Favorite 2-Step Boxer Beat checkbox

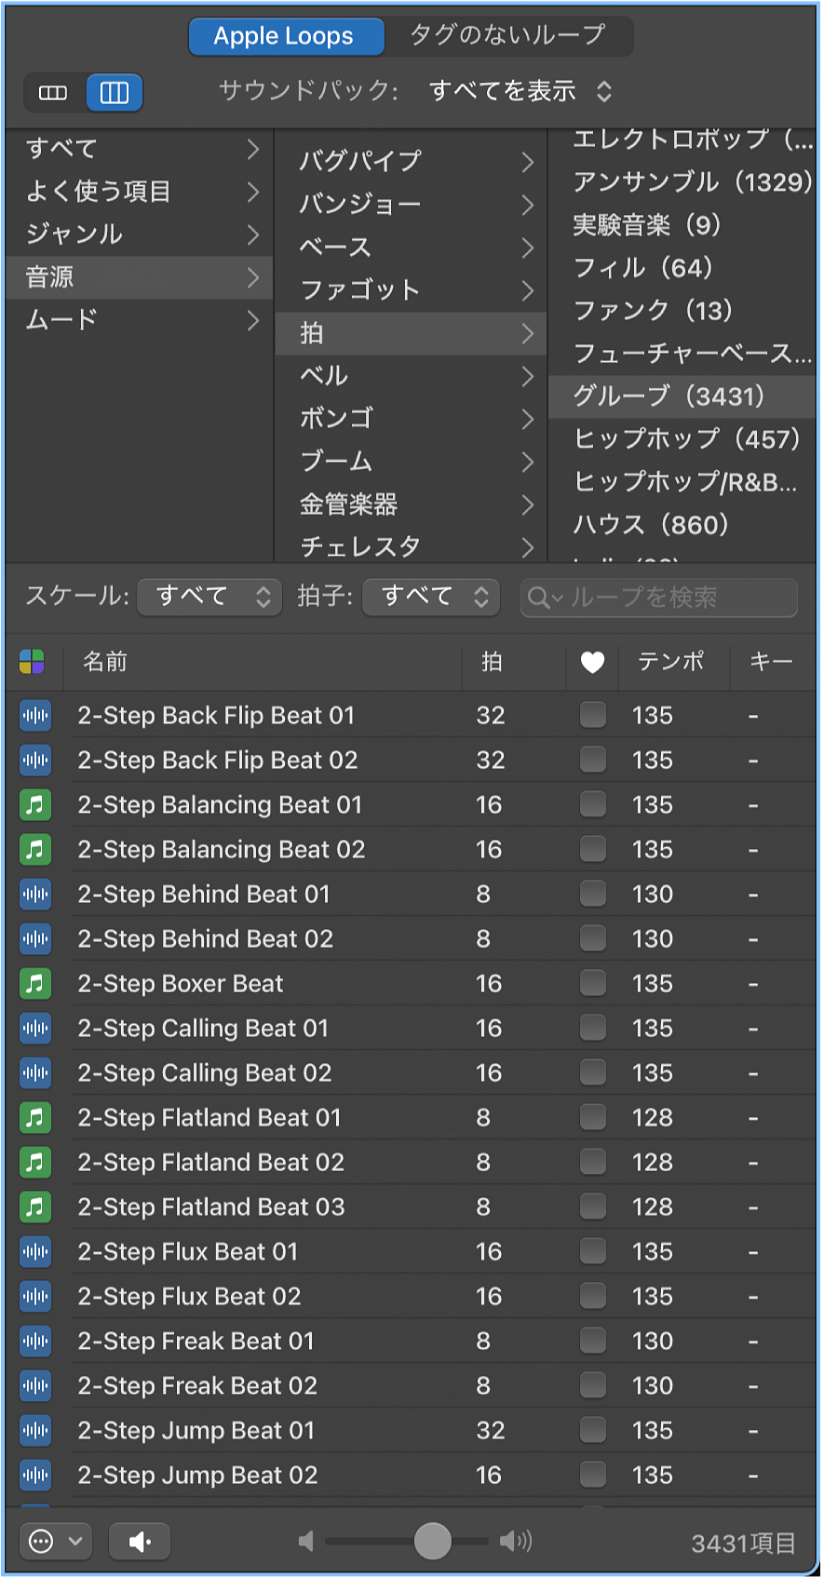point(593,983)
